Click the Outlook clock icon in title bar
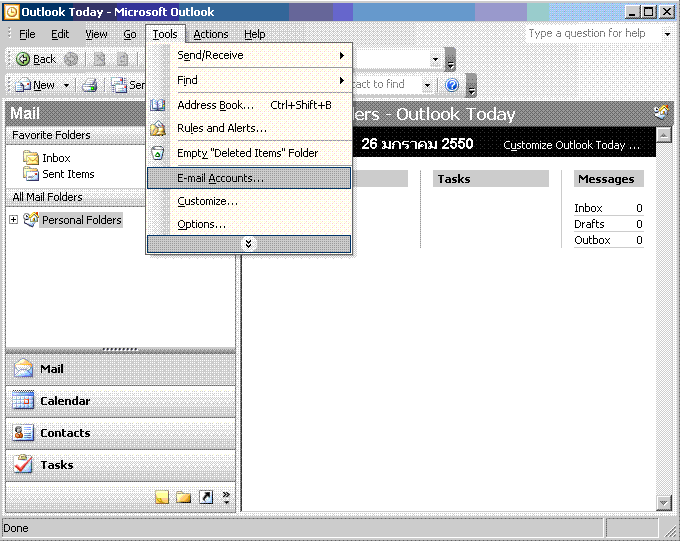 tap(12, 12)
